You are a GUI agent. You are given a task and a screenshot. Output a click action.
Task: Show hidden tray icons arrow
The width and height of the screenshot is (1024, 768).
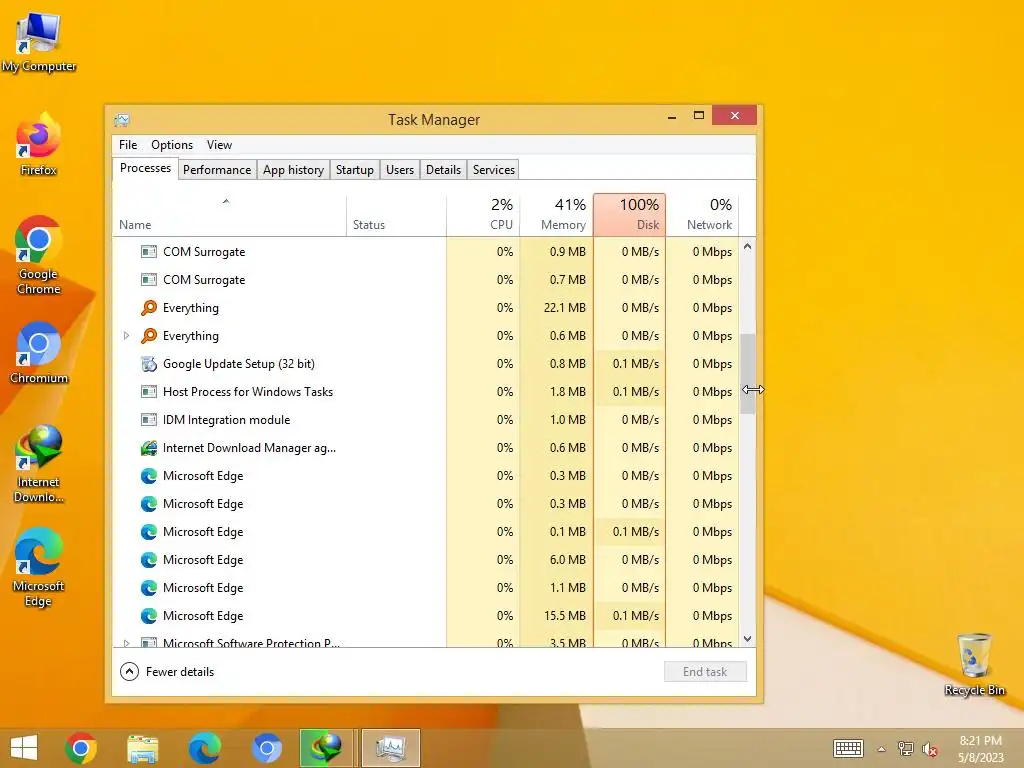pos(882,749)
